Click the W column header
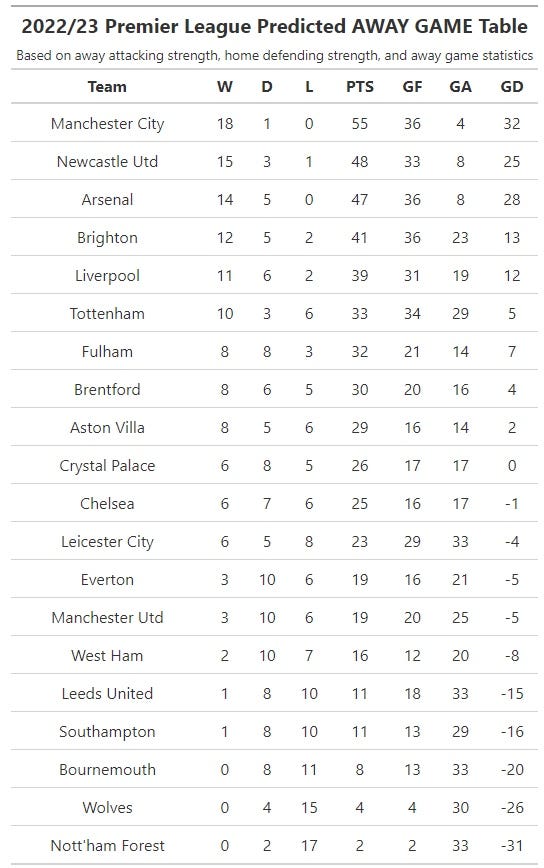The height and width of the screenshot is (868, 544). click(x=225, y=87)
